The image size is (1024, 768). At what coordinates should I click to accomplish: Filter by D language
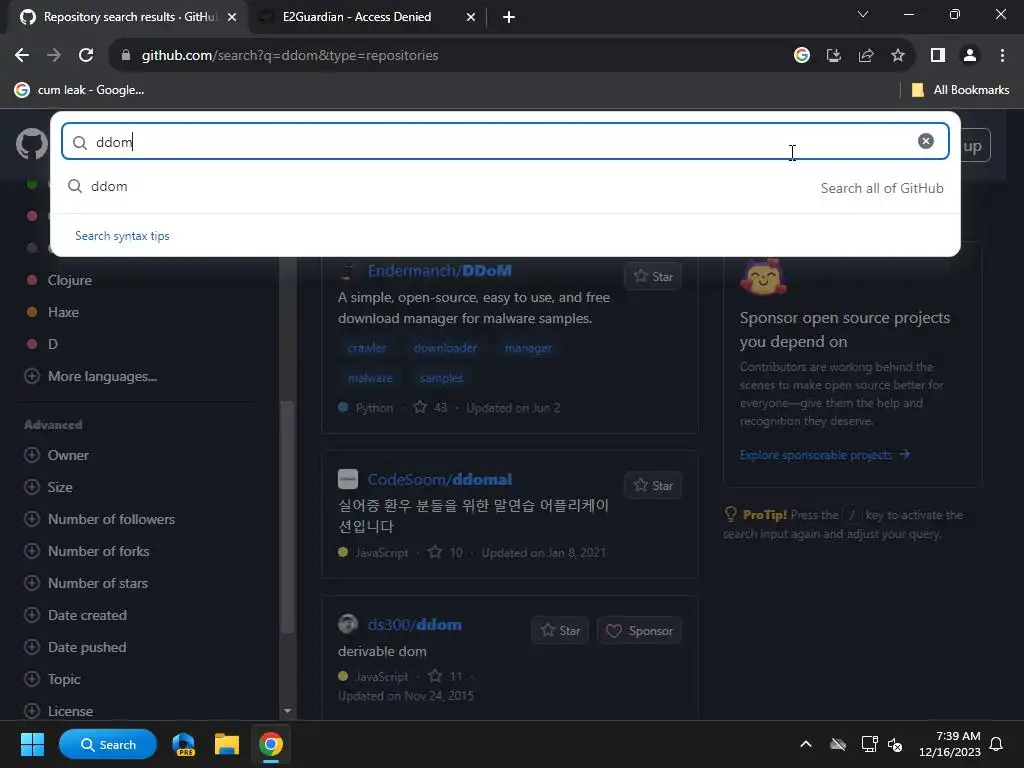pos(52,344)
